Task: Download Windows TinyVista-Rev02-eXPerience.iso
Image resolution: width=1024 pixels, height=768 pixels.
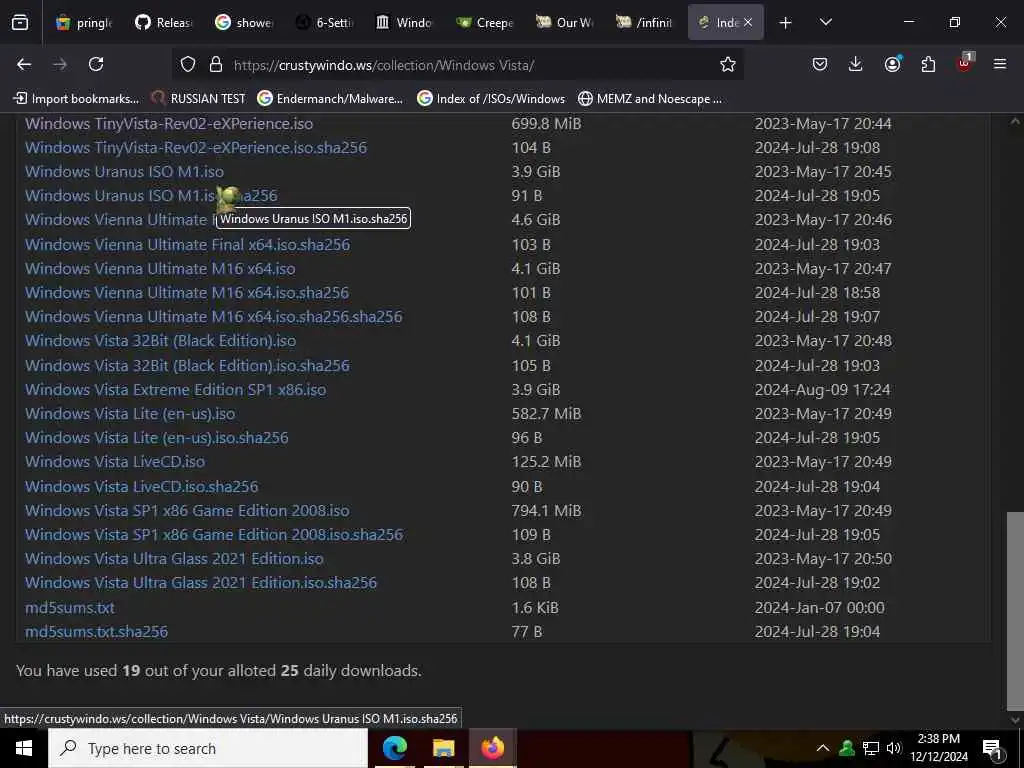Action: pos(169,123)
